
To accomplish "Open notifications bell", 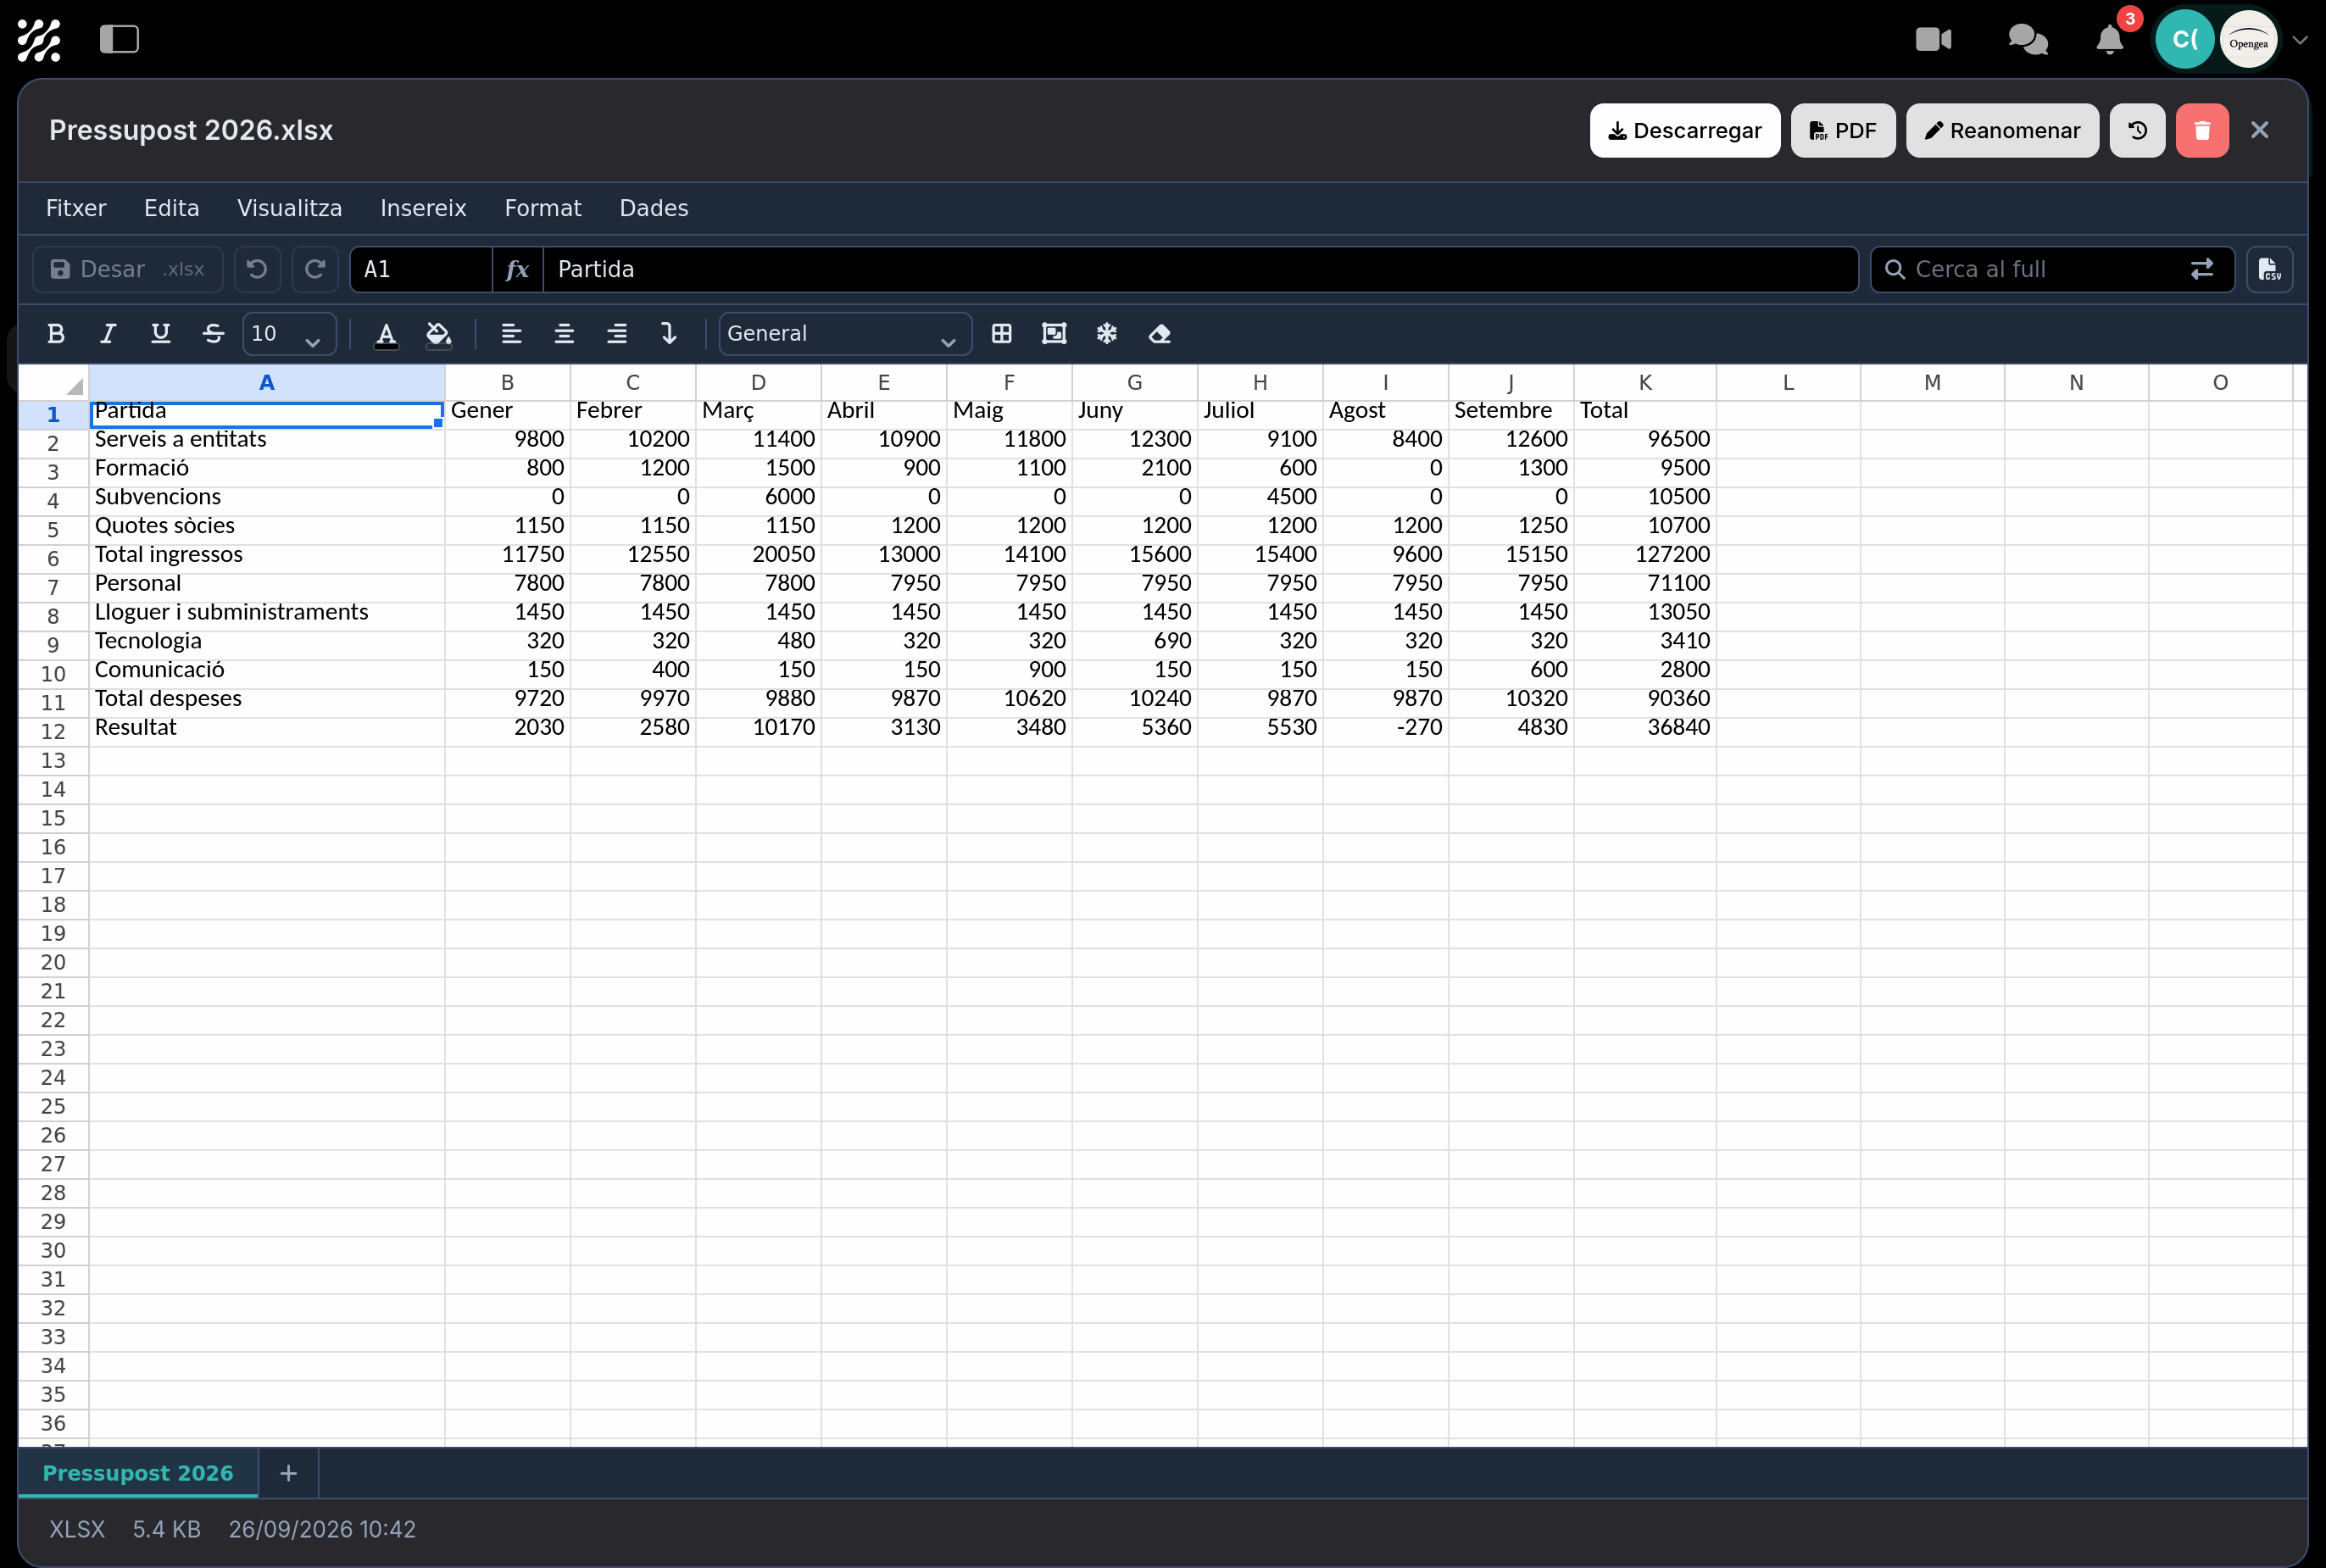I will 2109,40.
